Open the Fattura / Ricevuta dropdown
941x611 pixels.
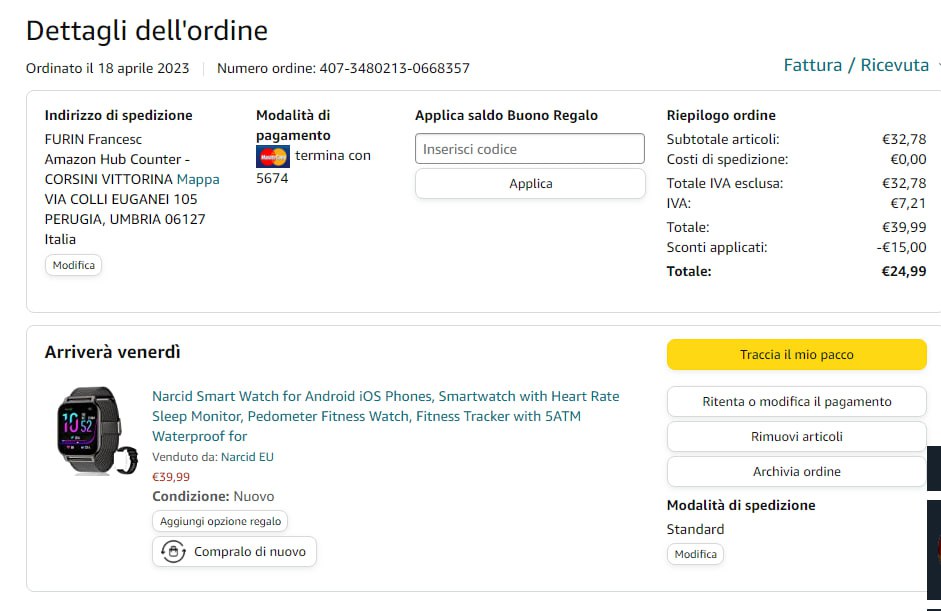861,65
